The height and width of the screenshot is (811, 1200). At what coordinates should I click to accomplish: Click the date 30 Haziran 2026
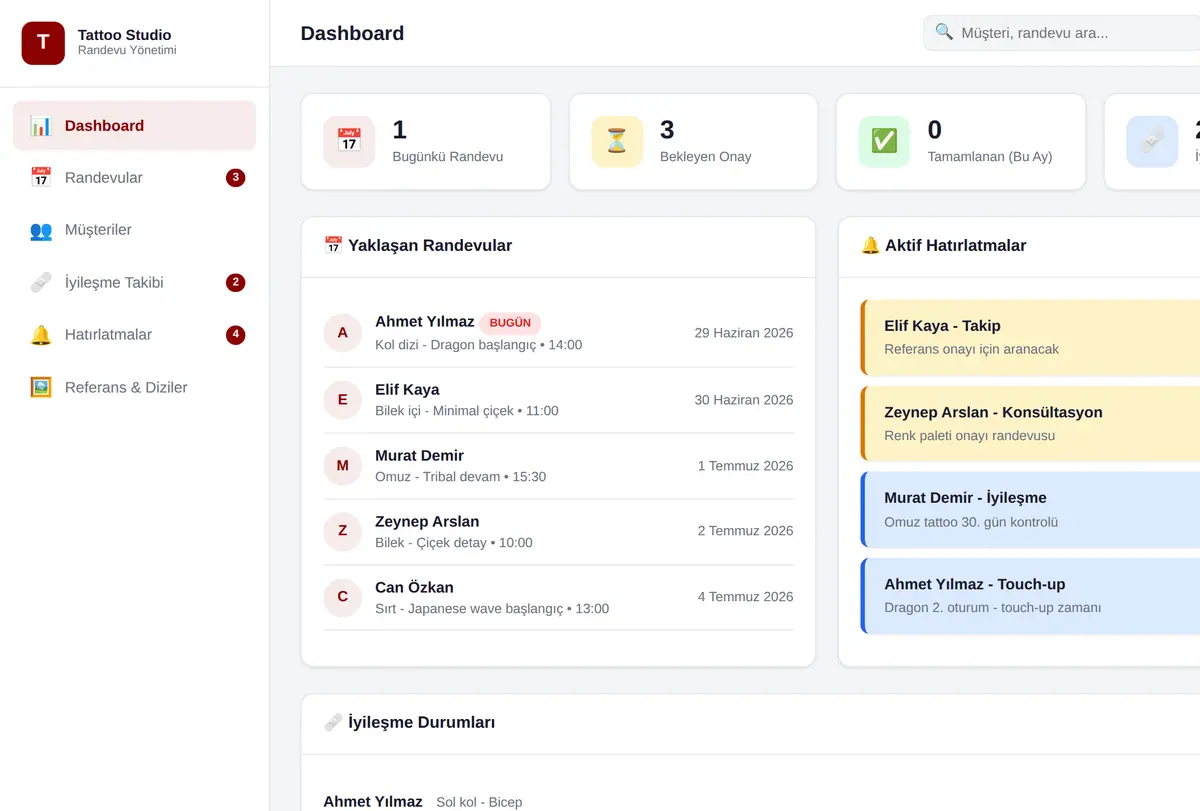(744, 400)
